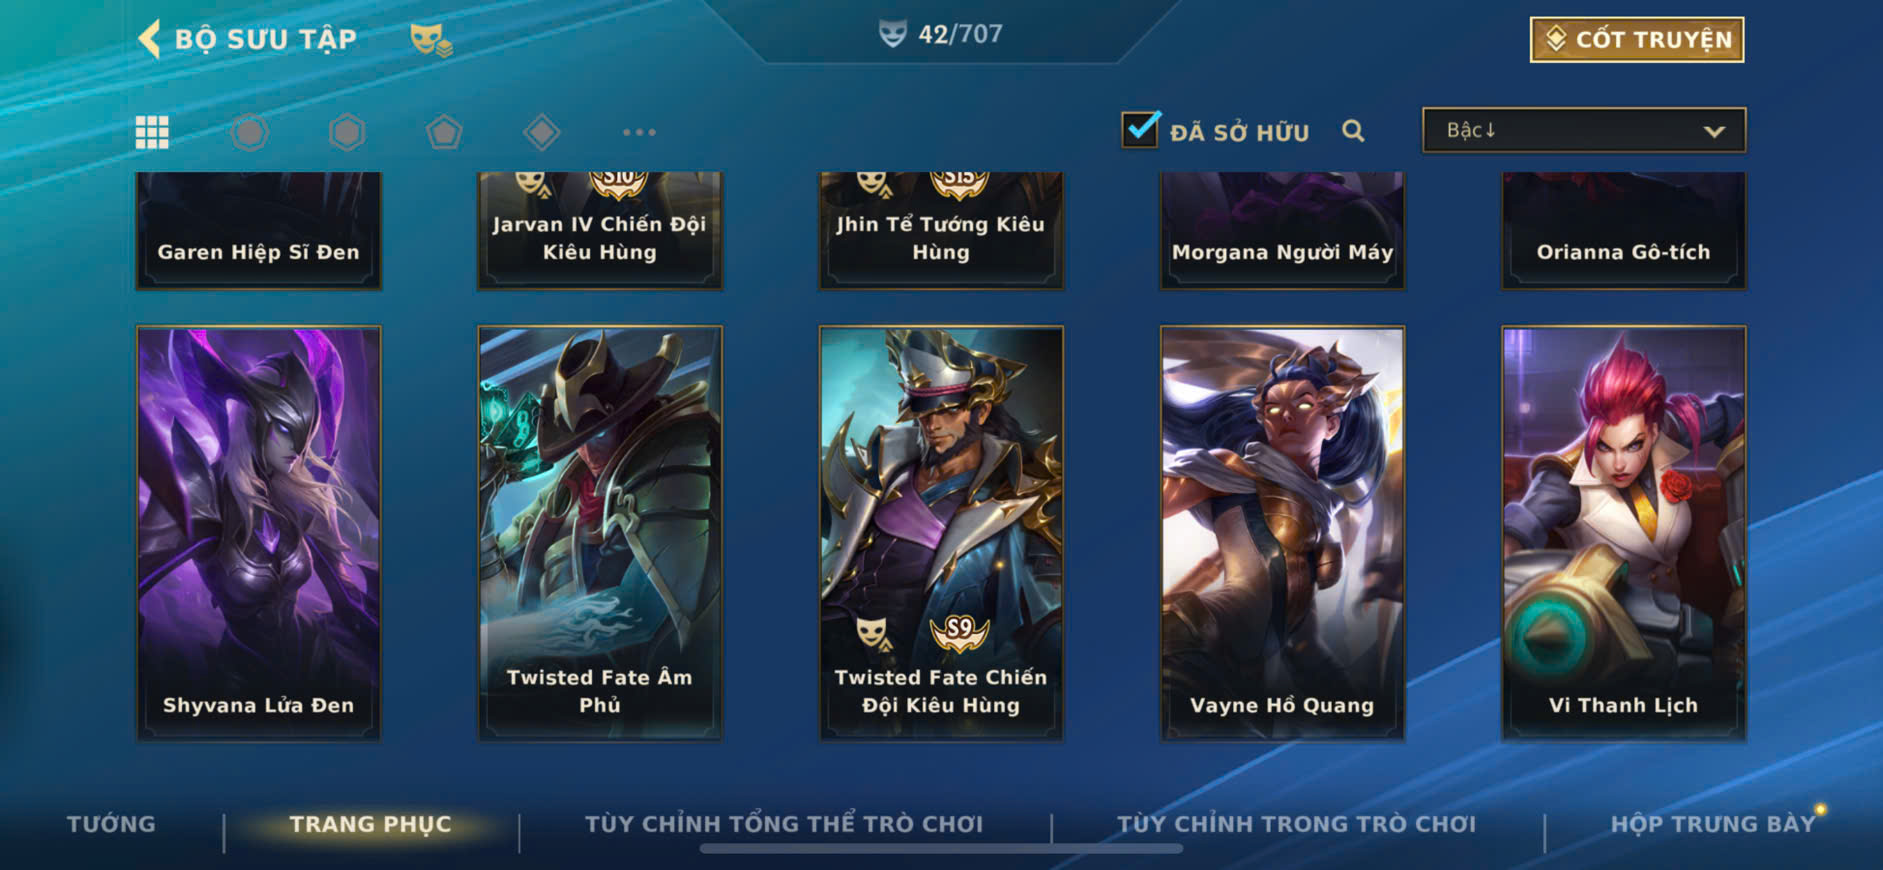The height and width of the screenshot is (870, 1883).
Task: Select the all-skins grid filter icon
Action: point(152,132)
